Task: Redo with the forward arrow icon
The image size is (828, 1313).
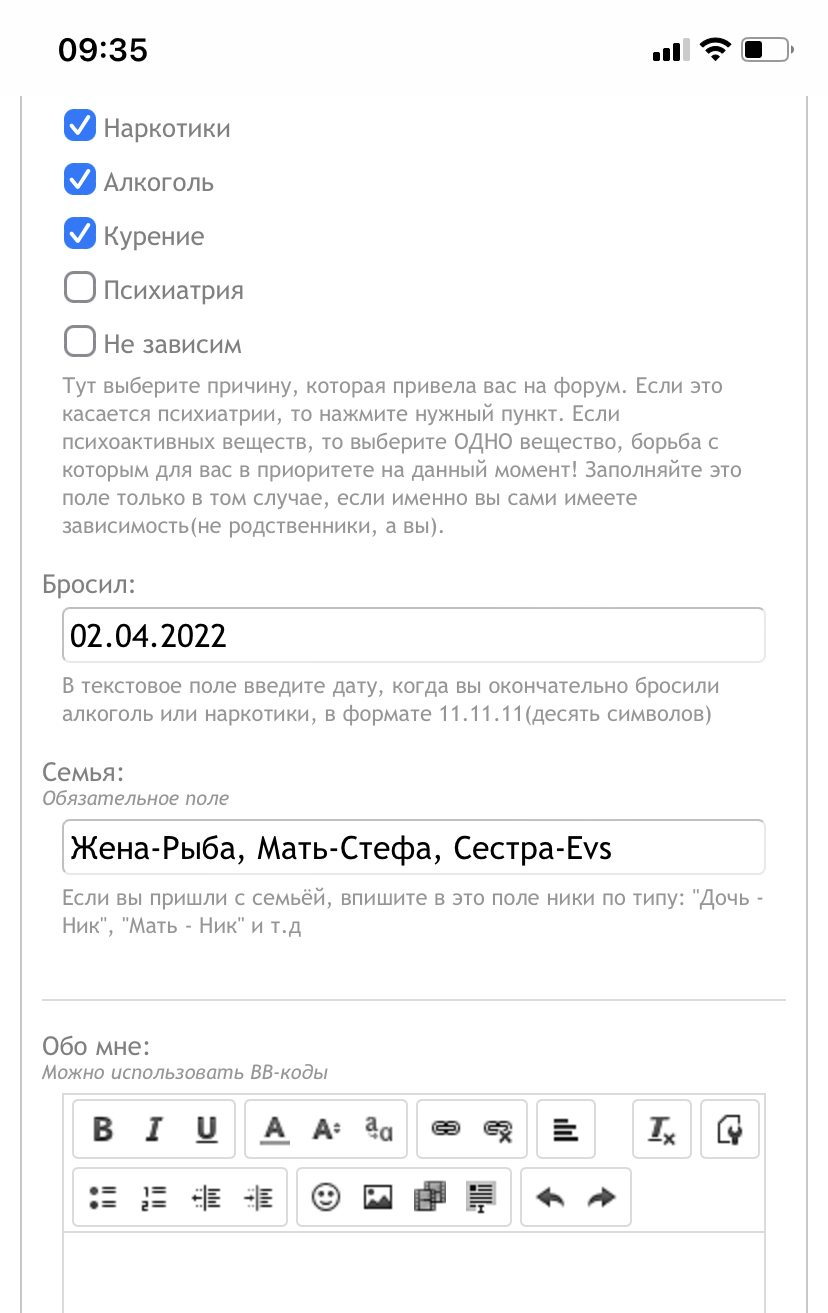Action: coord(601,1197)
